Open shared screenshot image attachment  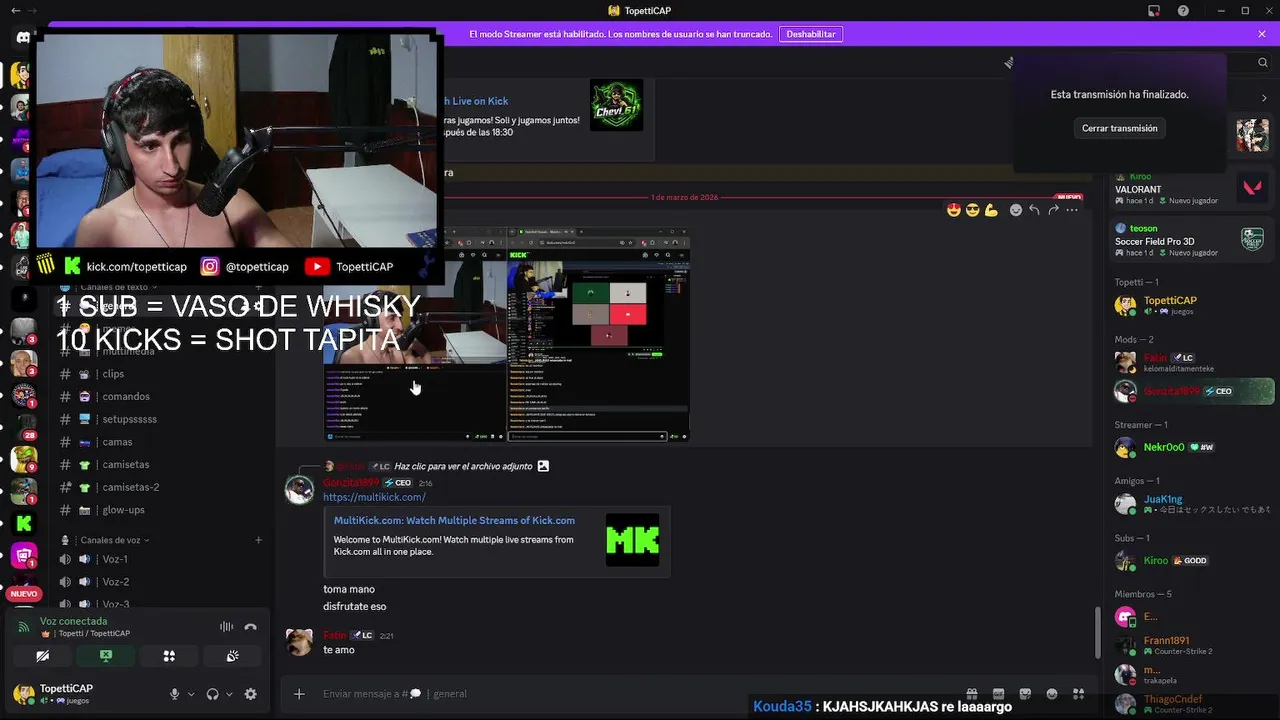[x=506, y=335]
